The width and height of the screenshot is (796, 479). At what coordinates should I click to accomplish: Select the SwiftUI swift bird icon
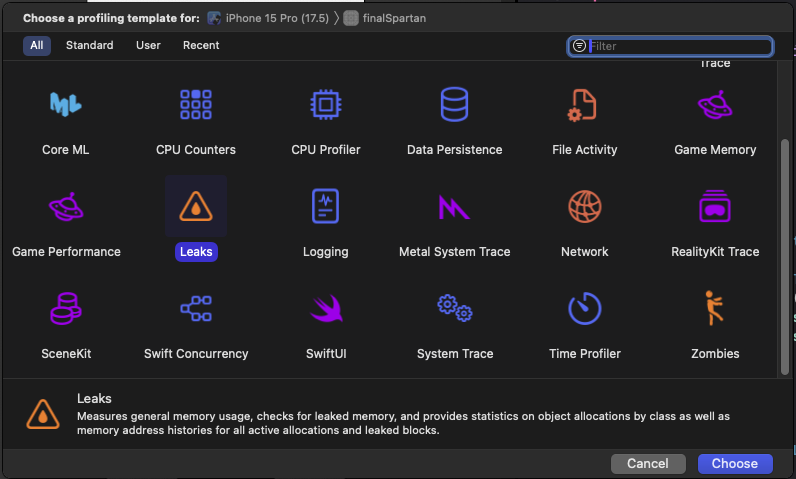[x=326, y=308]
